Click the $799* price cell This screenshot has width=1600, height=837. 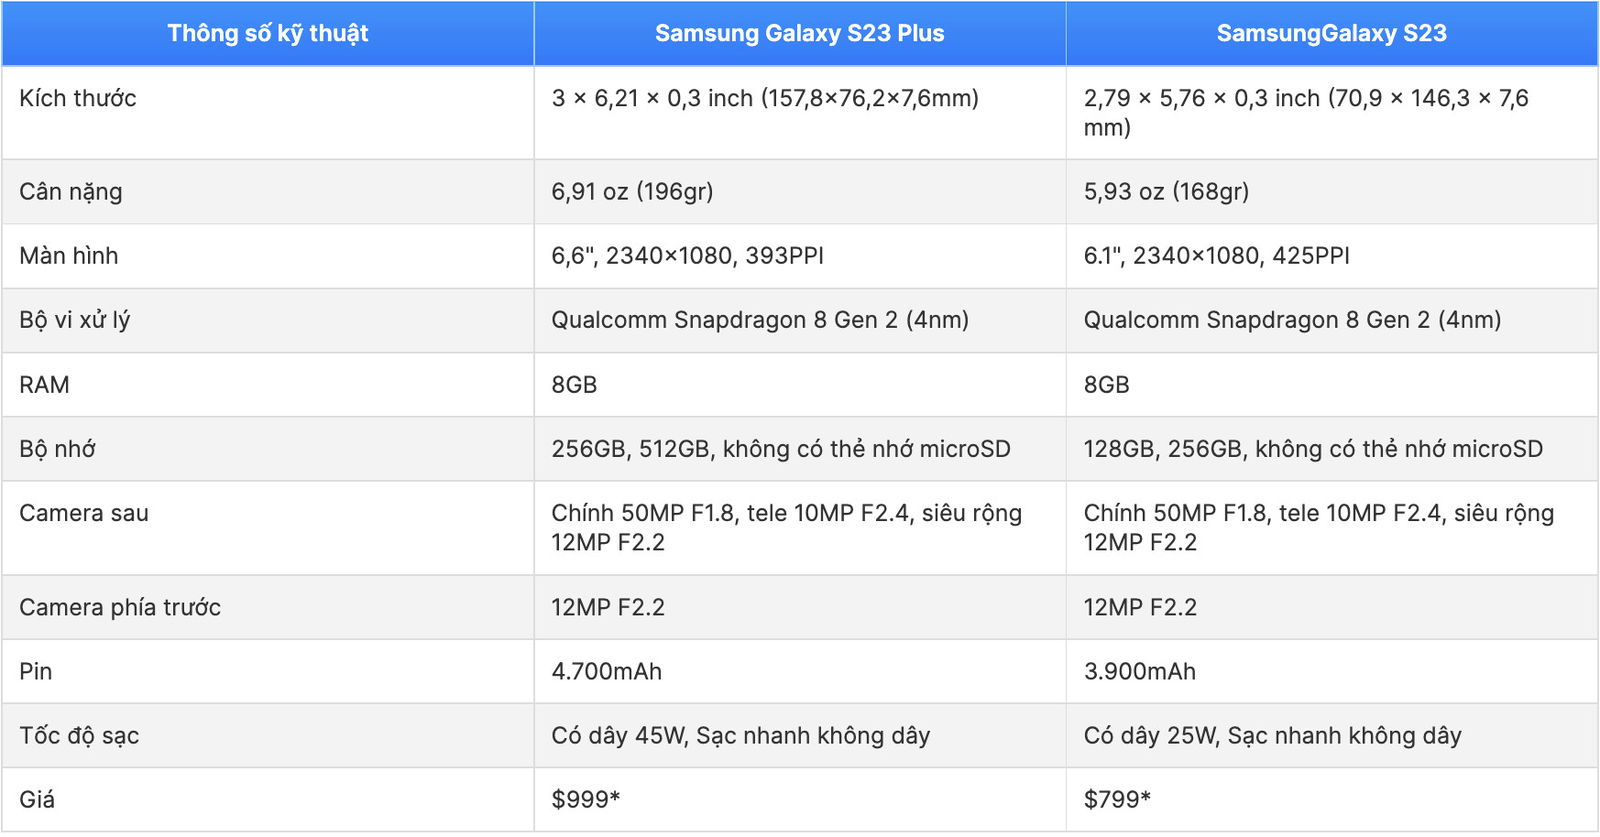pos(1331,800)
